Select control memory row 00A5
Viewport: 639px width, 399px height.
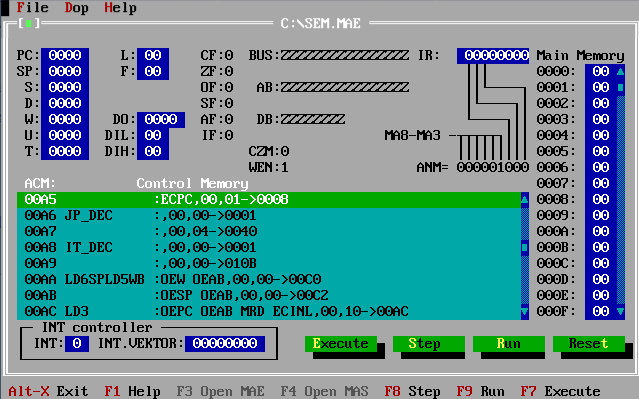pos(269,199)
